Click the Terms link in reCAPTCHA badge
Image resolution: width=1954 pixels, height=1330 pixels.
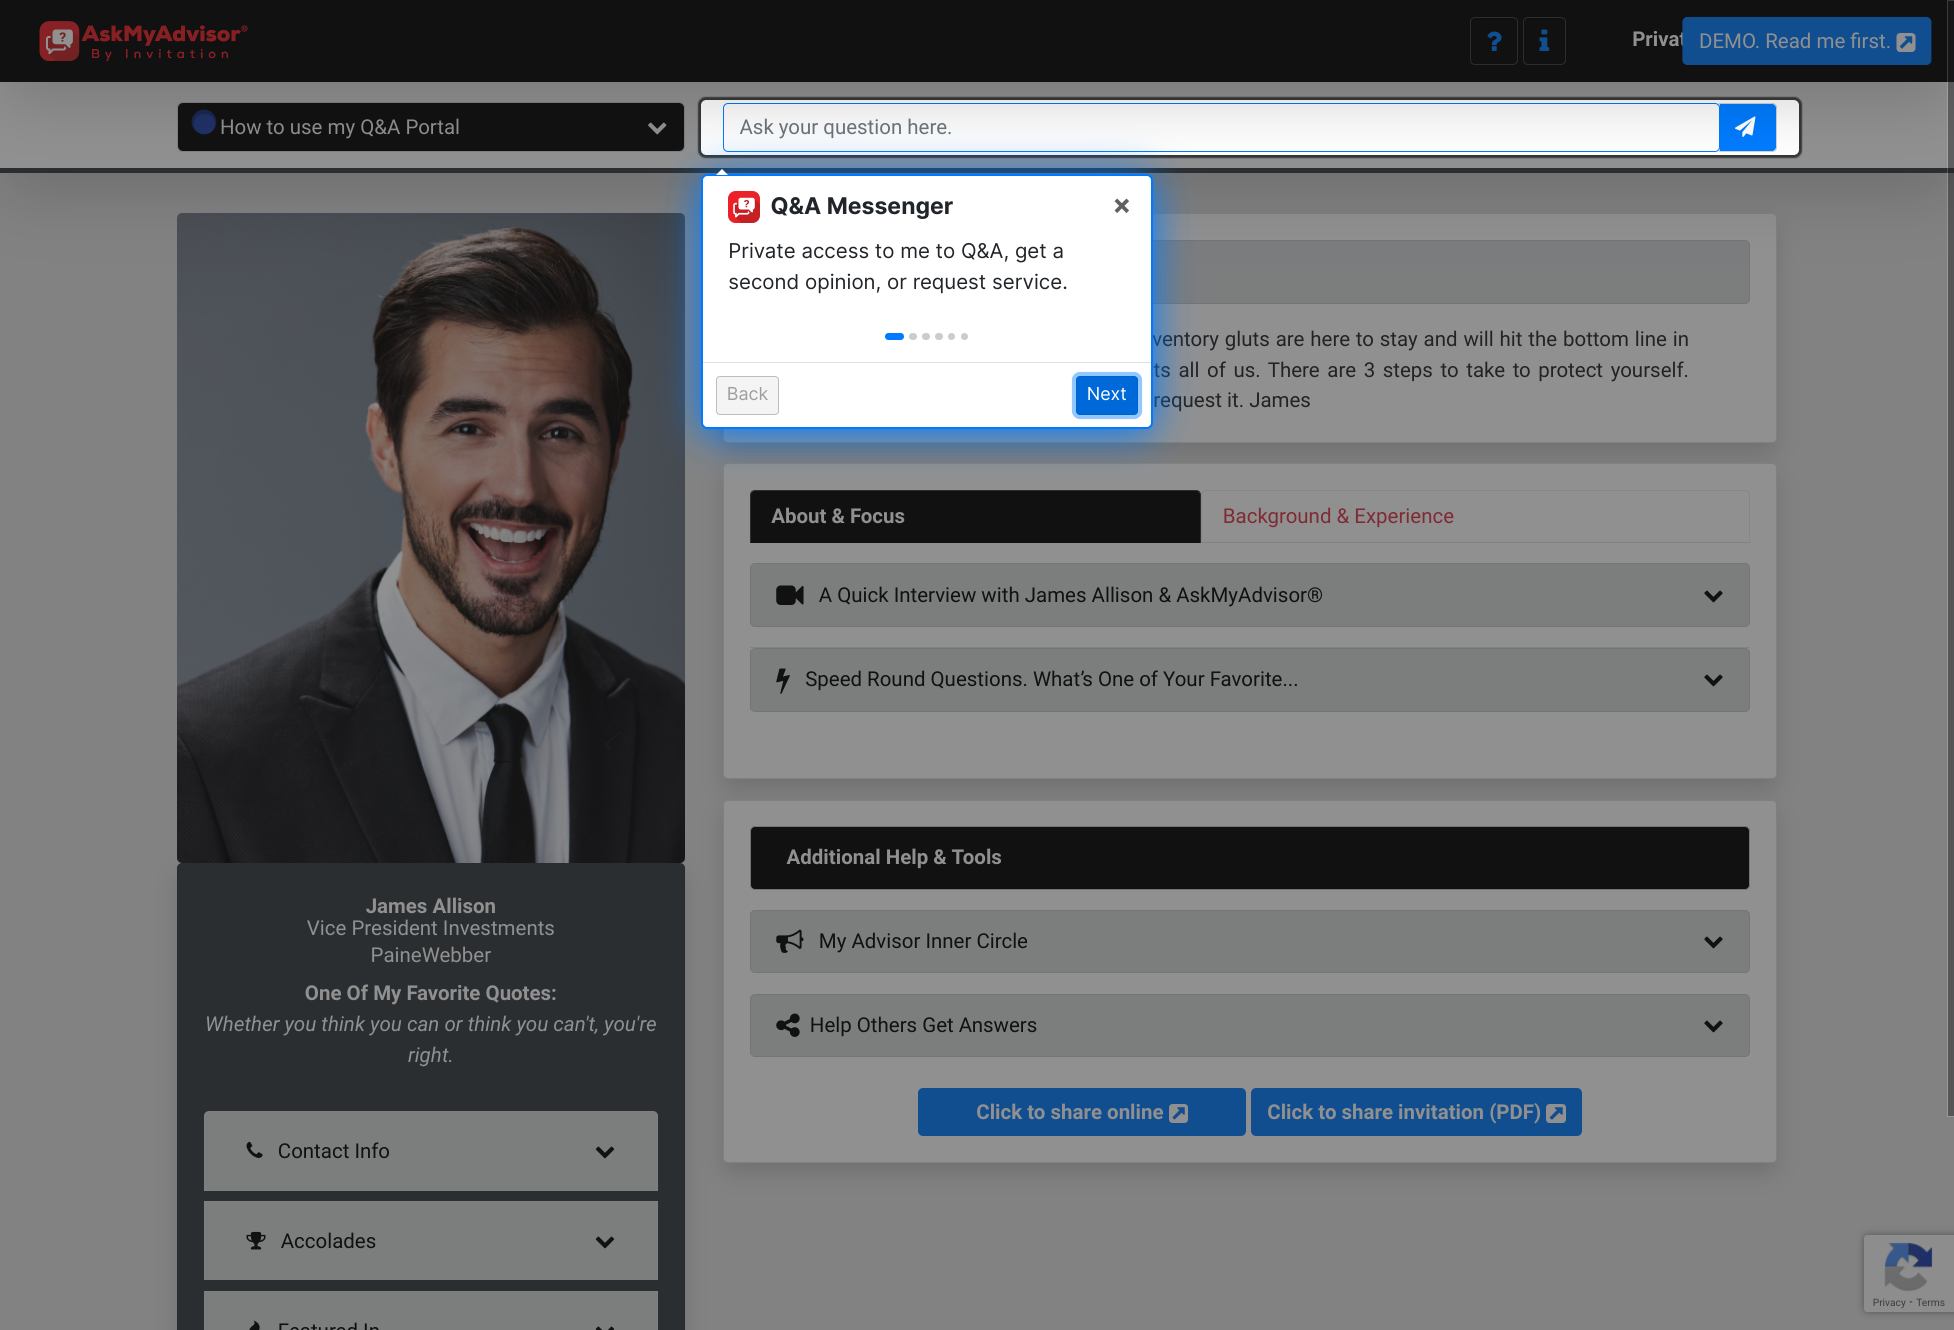[1930, 1302]
